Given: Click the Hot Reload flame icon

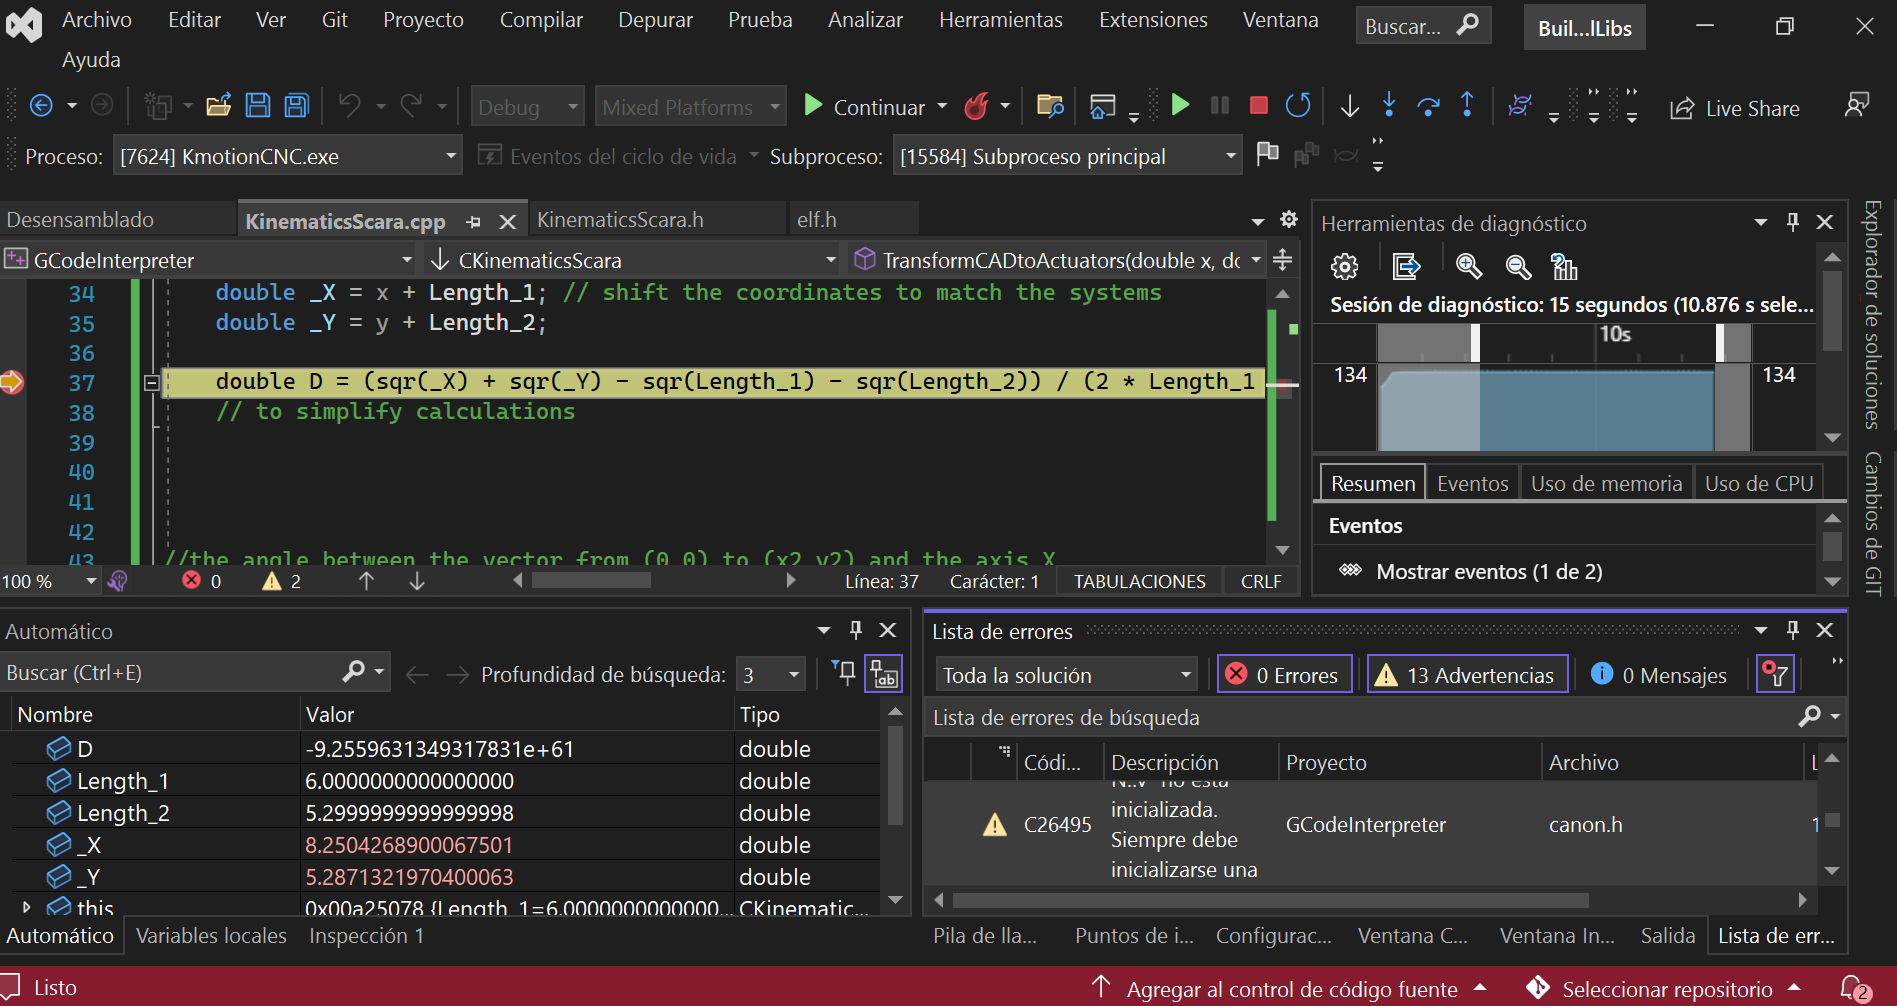Looking at the screenshot, I should click(976, 106).
